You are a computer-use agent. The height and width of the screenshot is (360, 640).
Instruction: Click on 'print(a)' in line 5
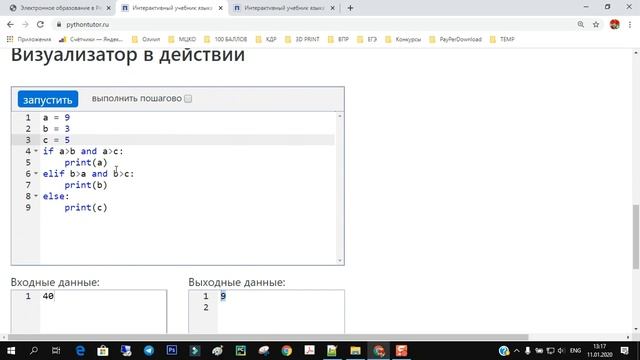pyautogui.click(x=86, y=162)
